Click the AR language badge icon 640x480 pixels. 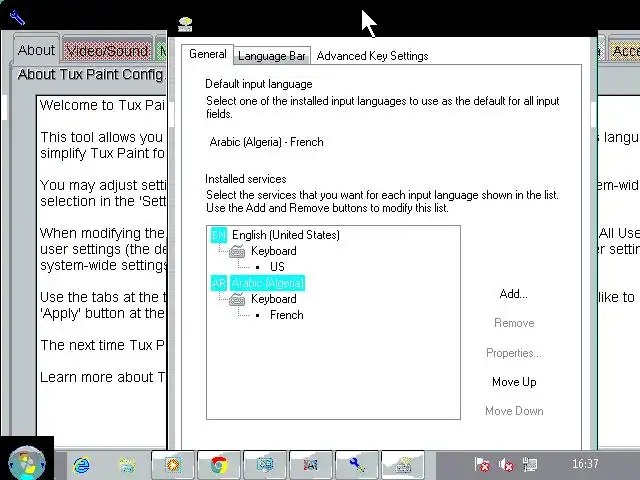219,283
